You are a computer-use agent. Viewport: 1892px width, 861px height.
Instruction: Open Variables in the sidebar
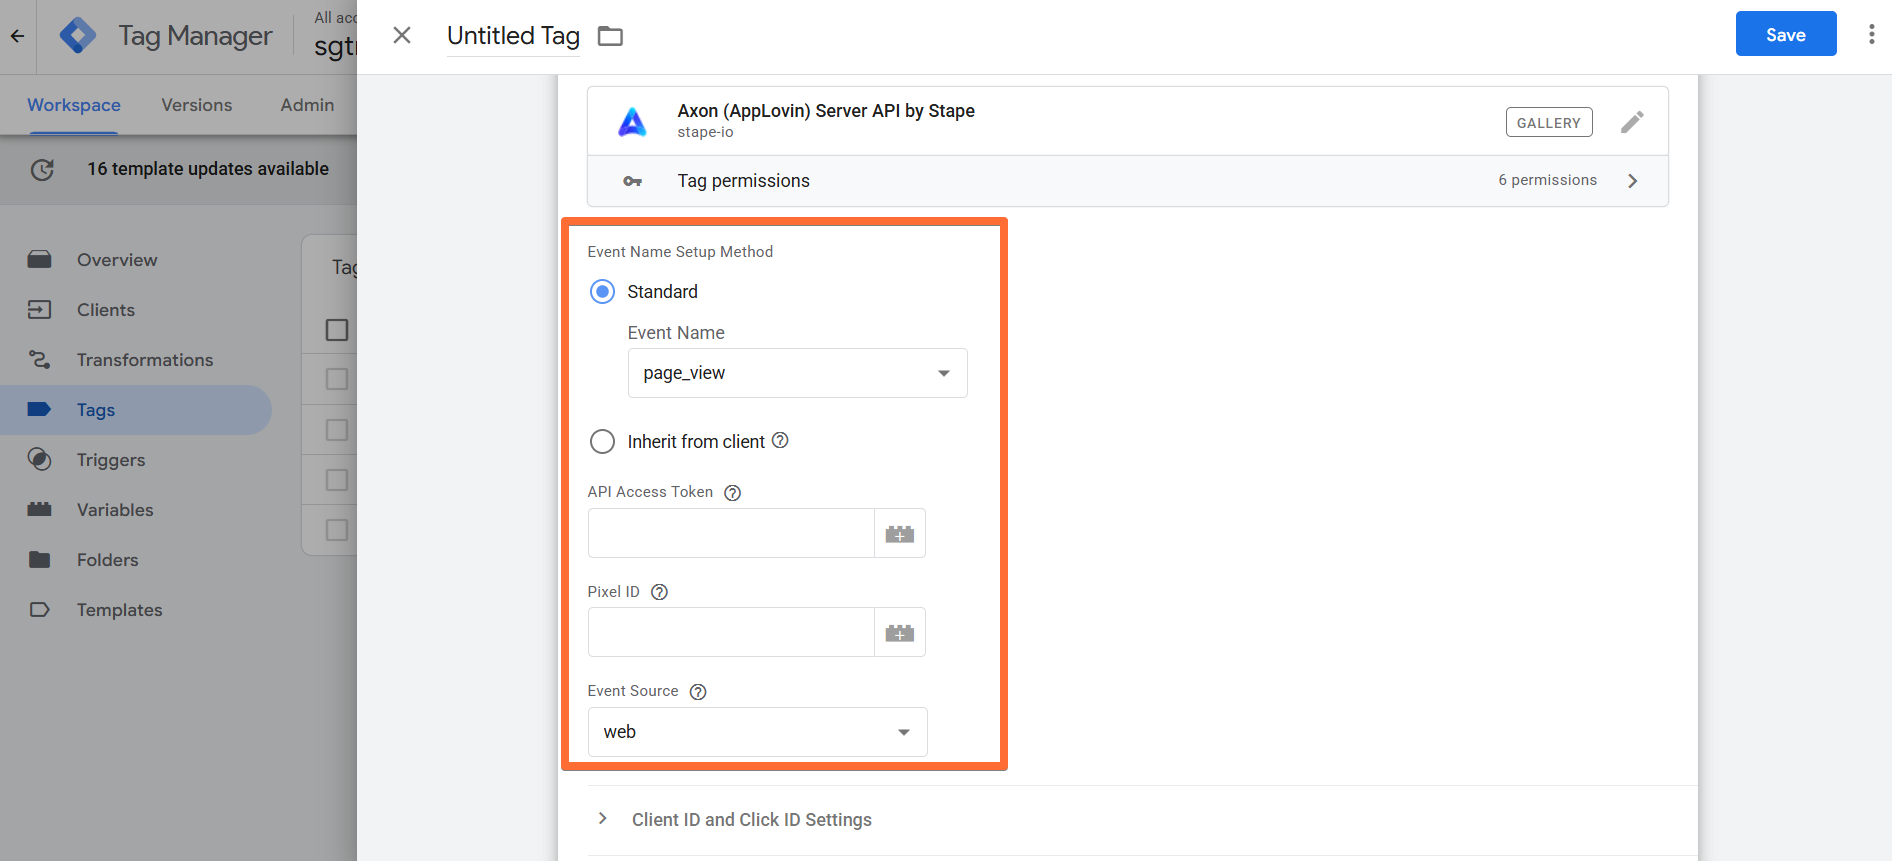coord(115,510)
